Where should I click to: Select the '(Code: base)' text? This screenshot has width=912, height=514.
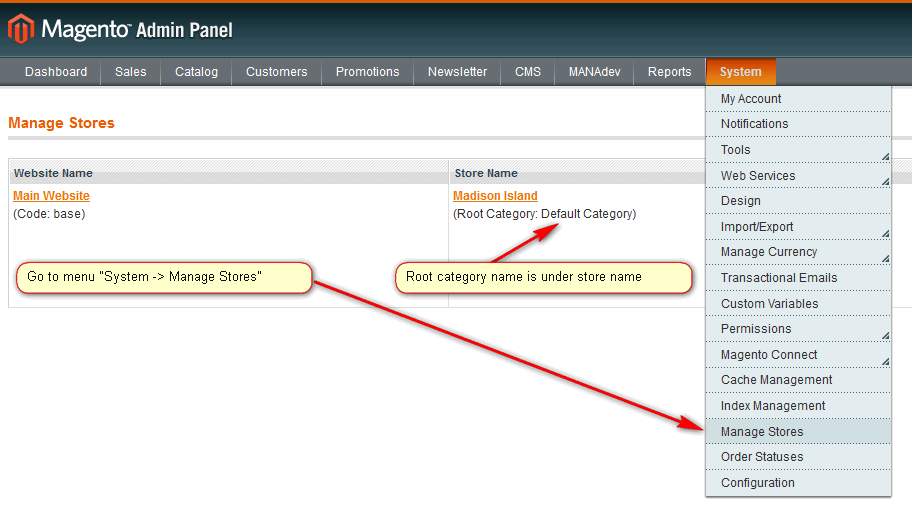(49, 214)
